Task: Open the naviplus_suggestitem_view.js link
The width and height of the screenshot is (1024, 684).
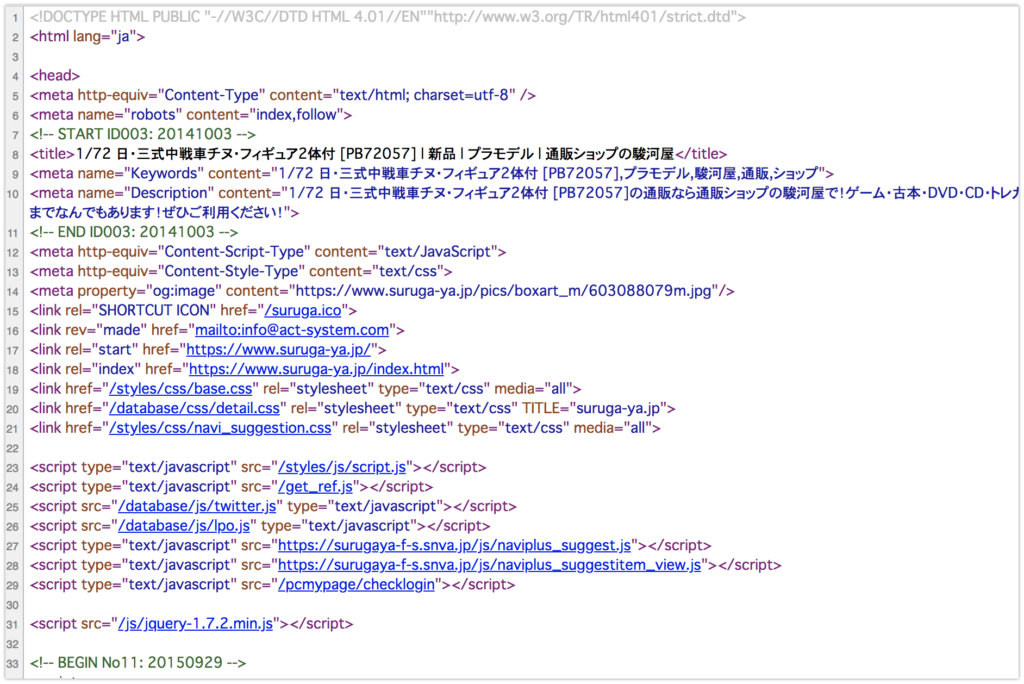Action: [x=490, y=565]
